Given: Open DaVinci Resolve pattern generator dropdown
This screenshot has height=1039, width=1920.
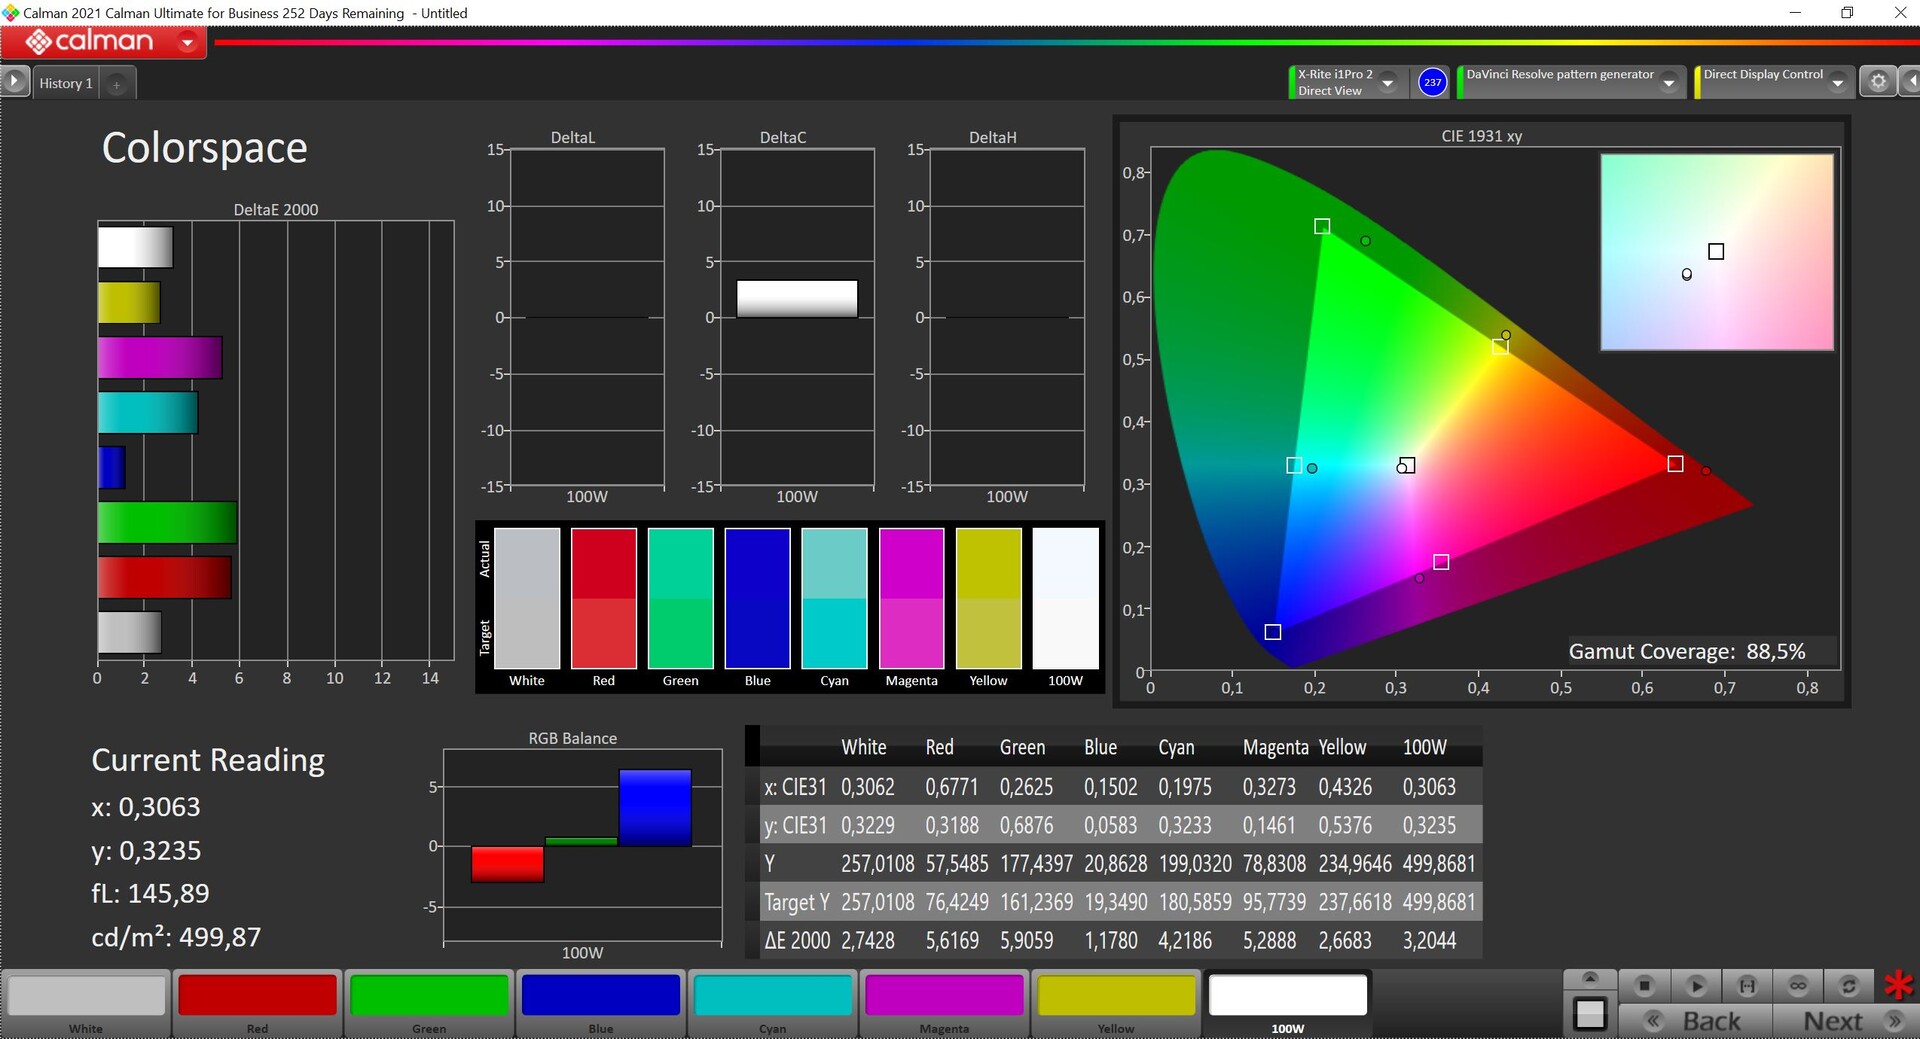Looking at the screenshot, I should (x=1668, y=83).
